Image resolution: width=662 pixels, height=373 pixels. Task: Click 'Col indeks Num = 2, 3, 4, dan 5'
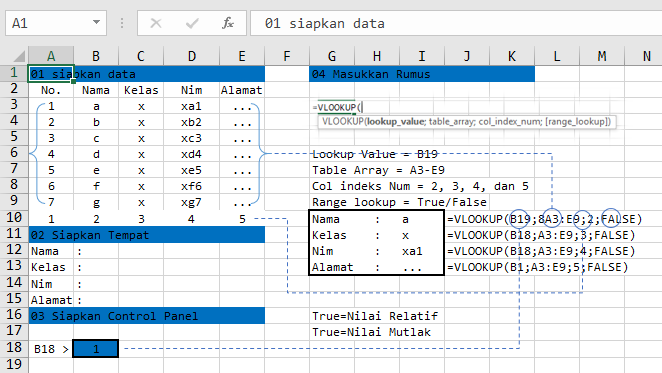pyautogui.click(x=420, y=186)
